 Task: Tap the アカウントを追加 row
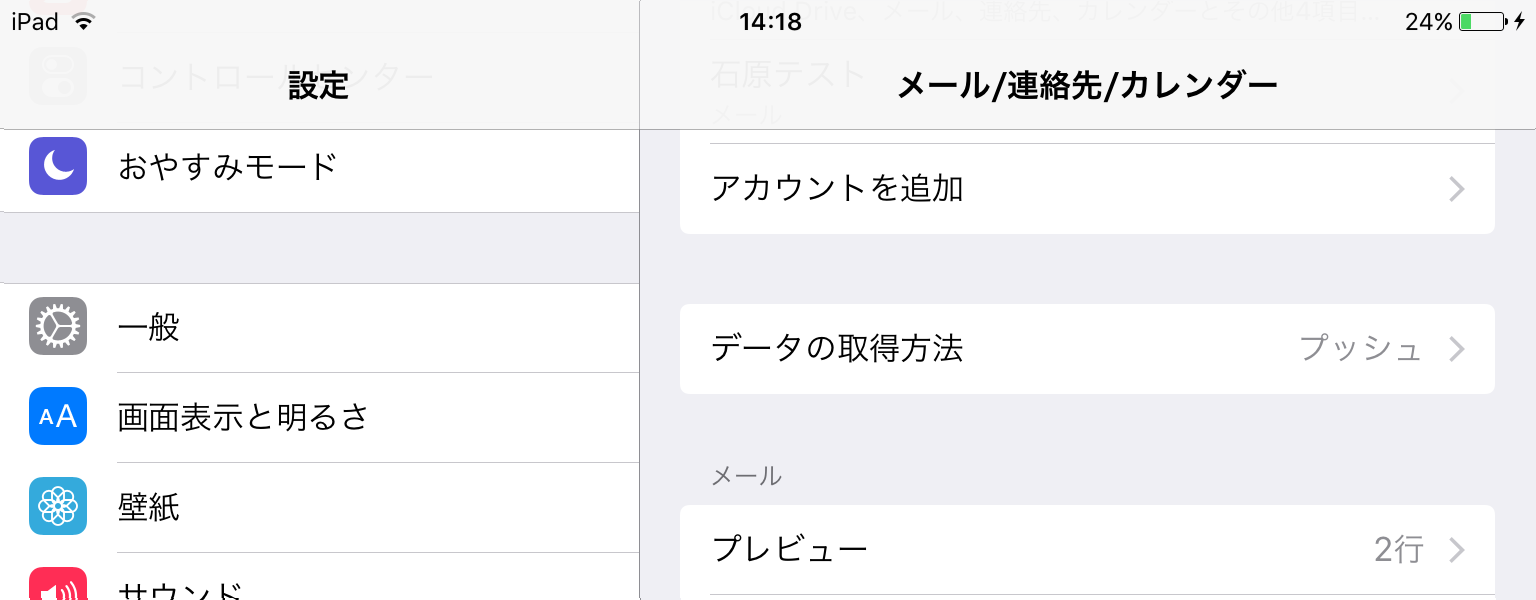1087,189
